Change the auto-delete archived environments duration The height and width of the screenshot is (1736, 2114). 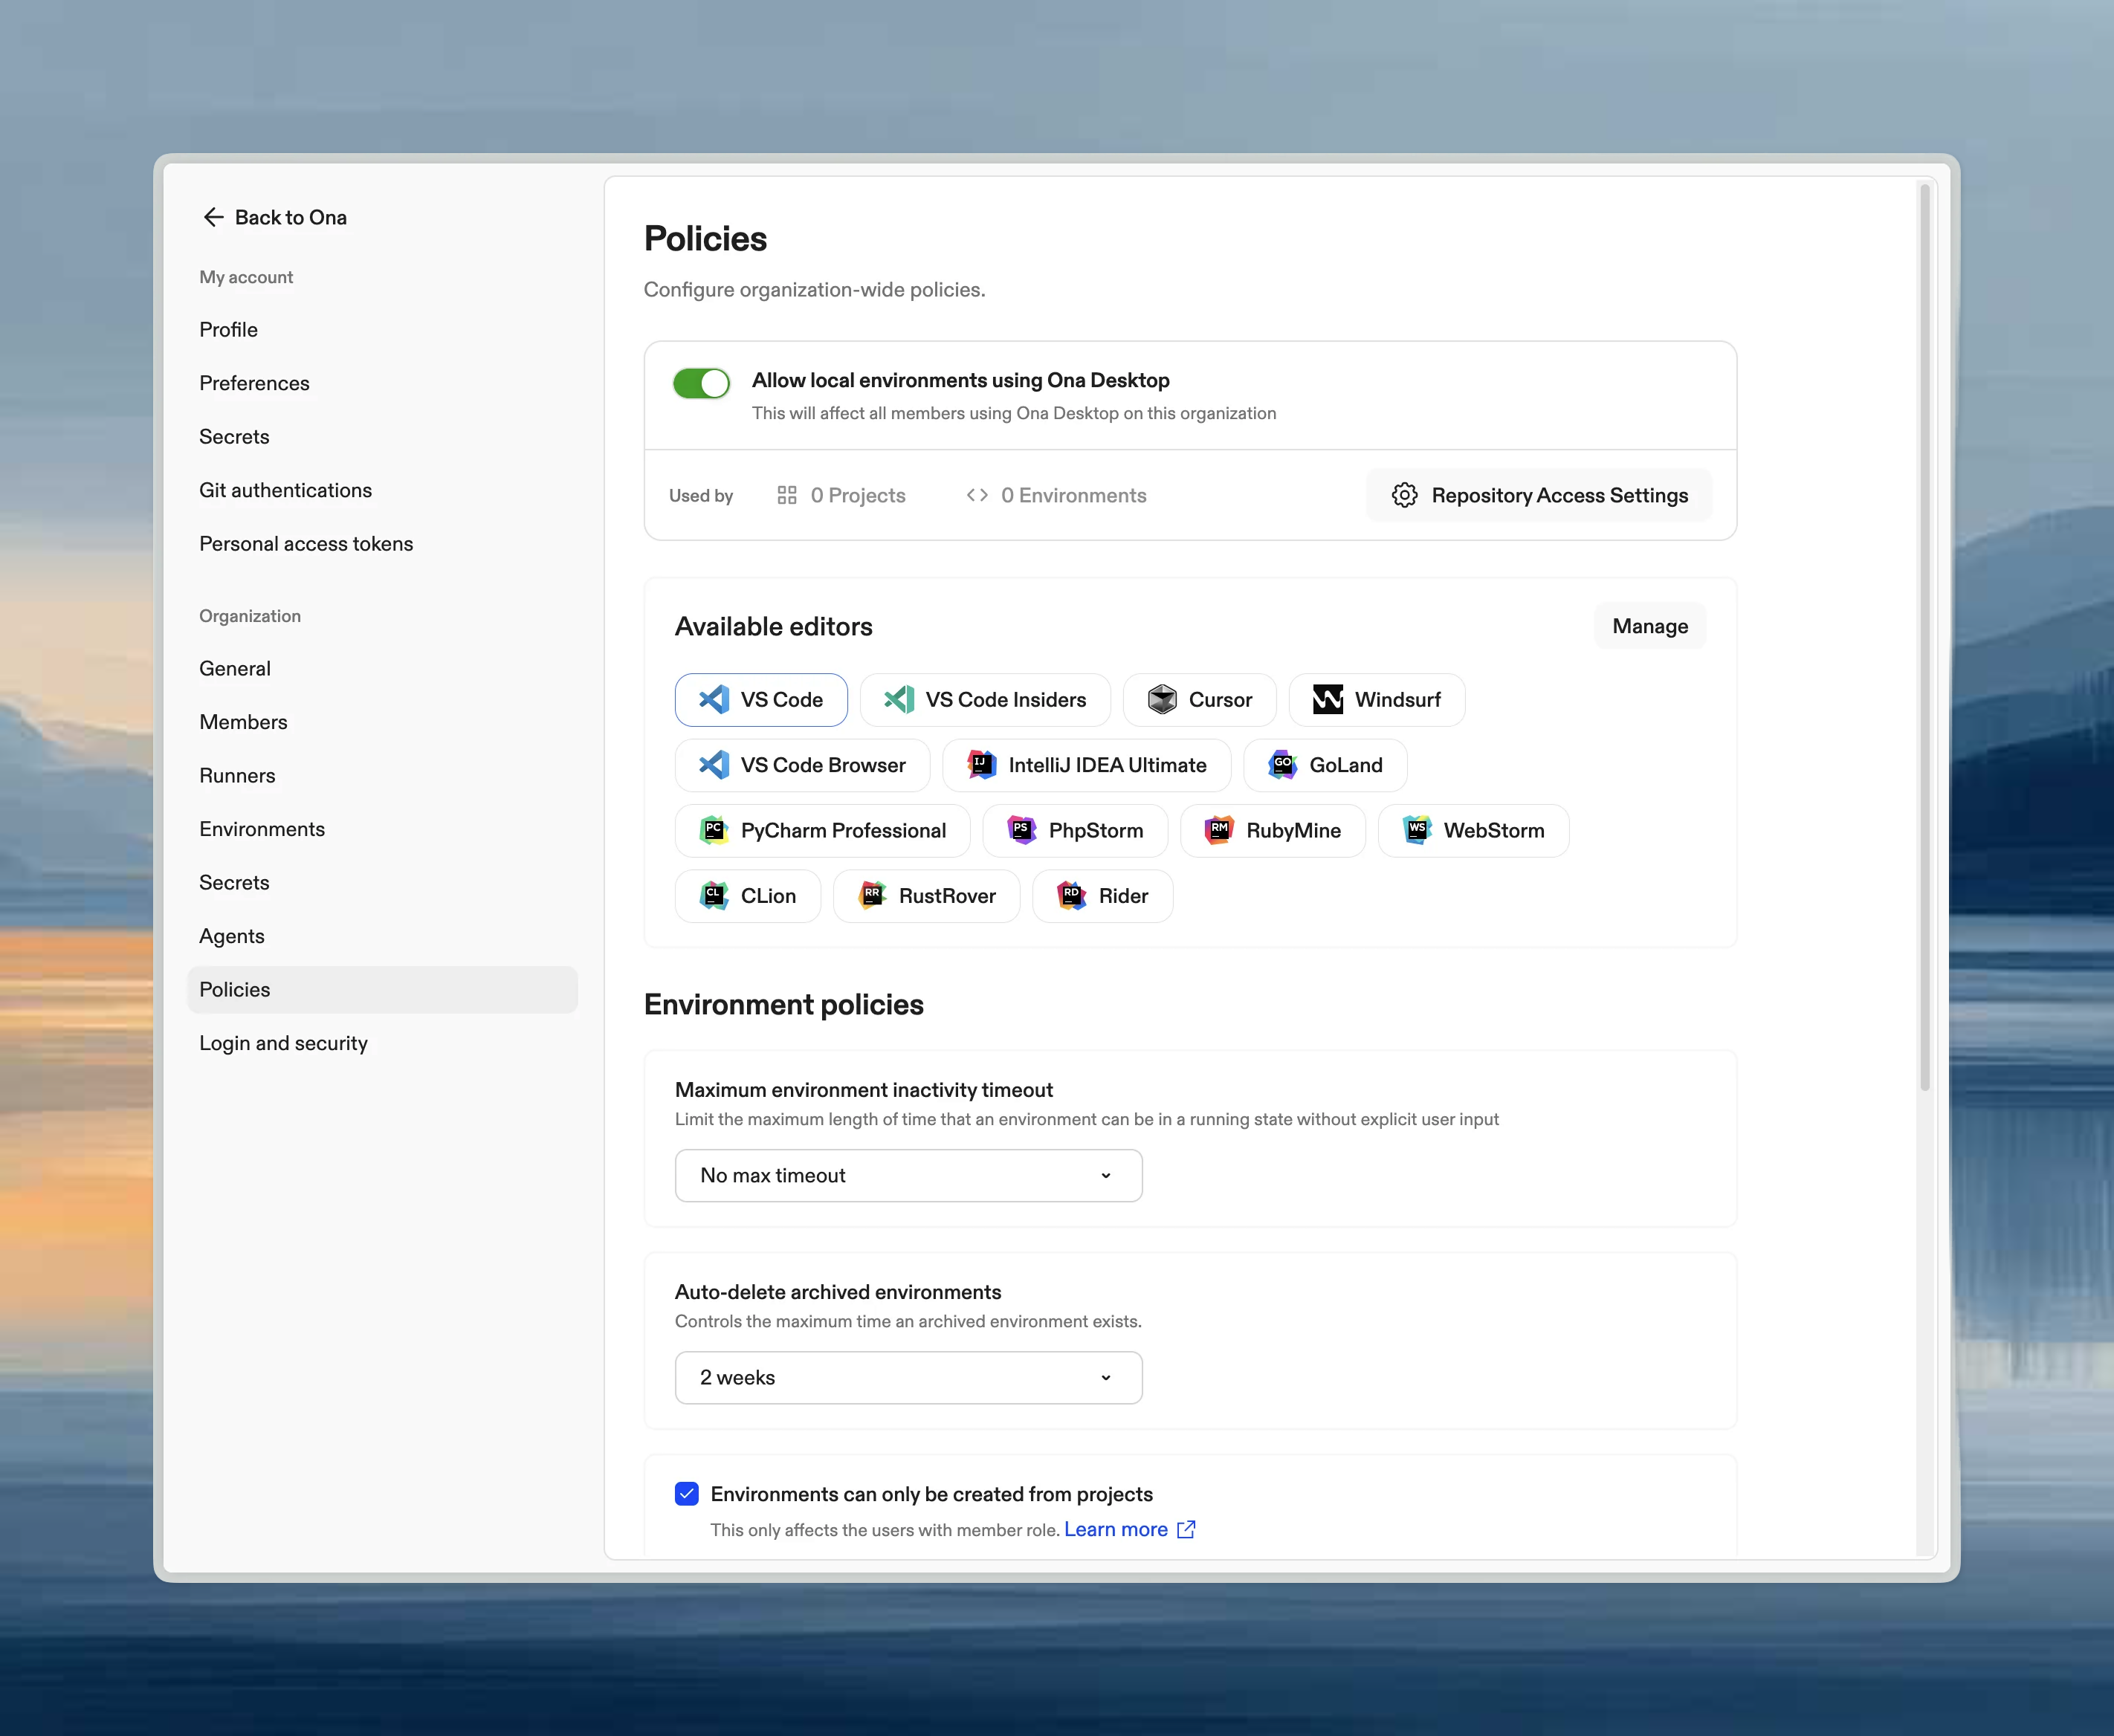click(907, 1377)
